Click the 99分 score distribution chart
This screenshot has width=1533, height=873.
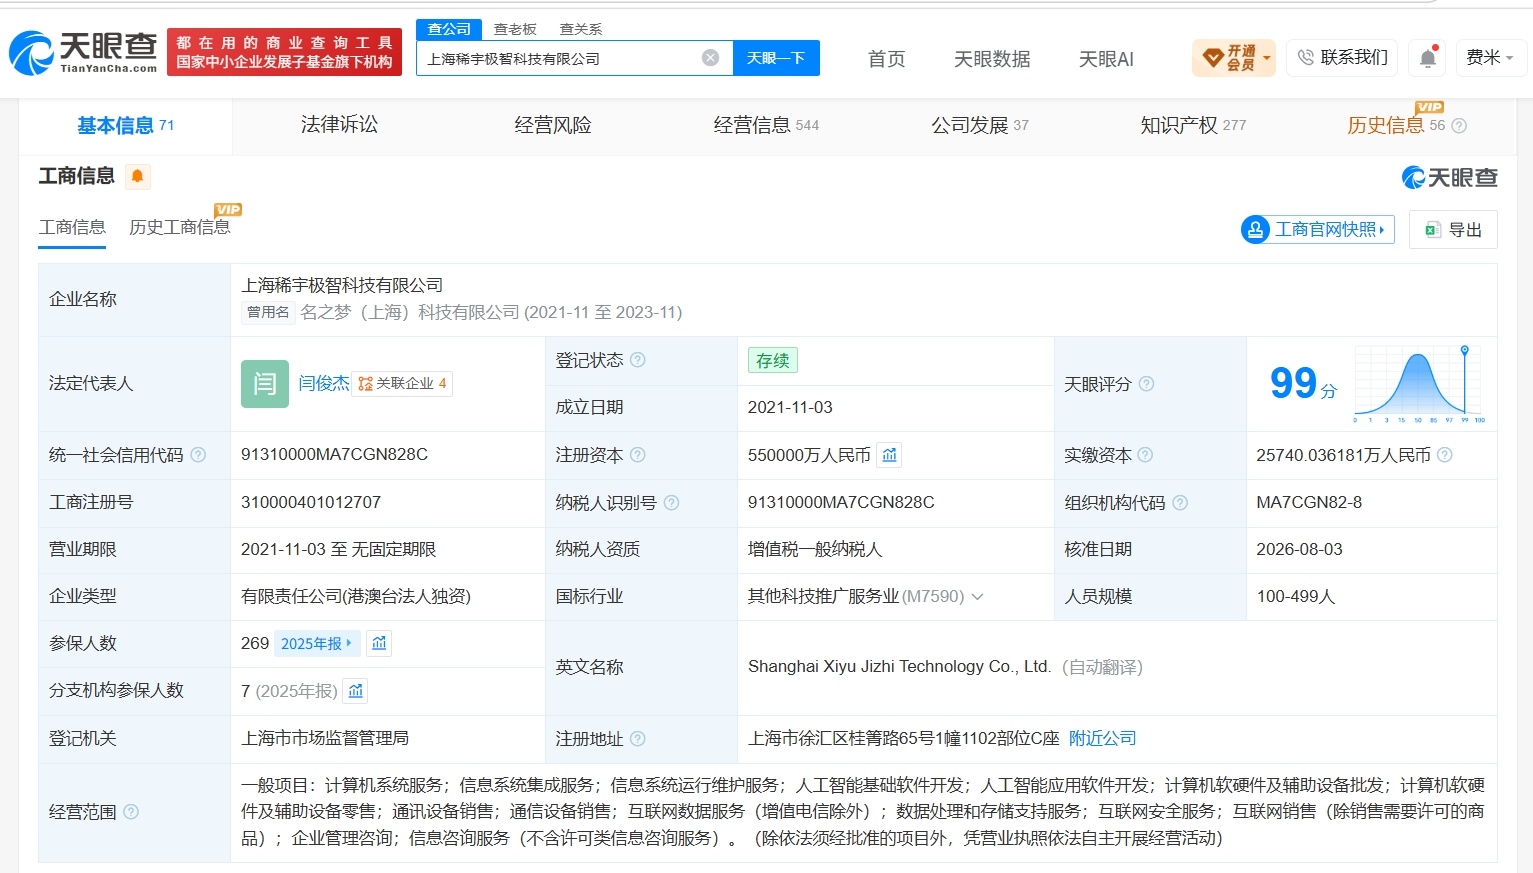pos(1419,384)
